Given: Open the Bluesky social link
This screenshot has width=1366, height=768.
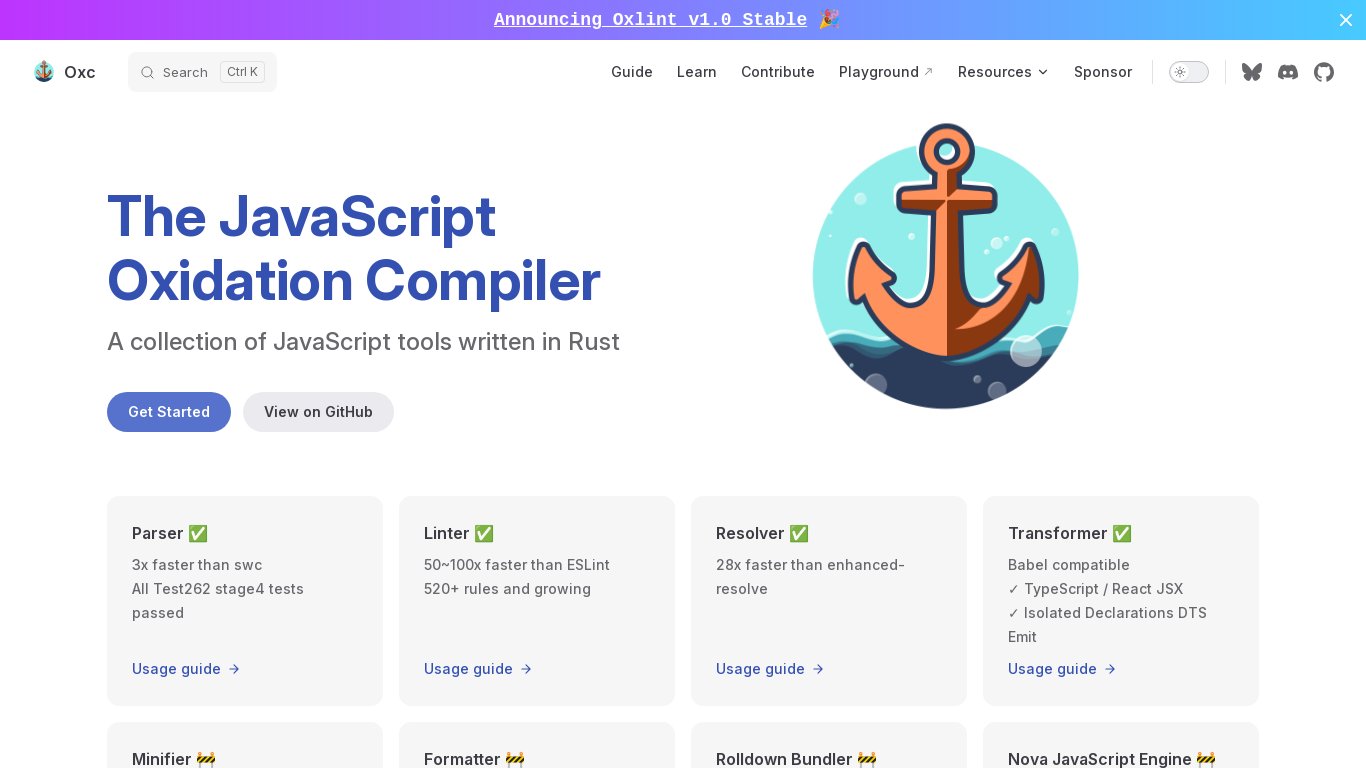Looking at the screenshot, I should tap(1252, 72).
